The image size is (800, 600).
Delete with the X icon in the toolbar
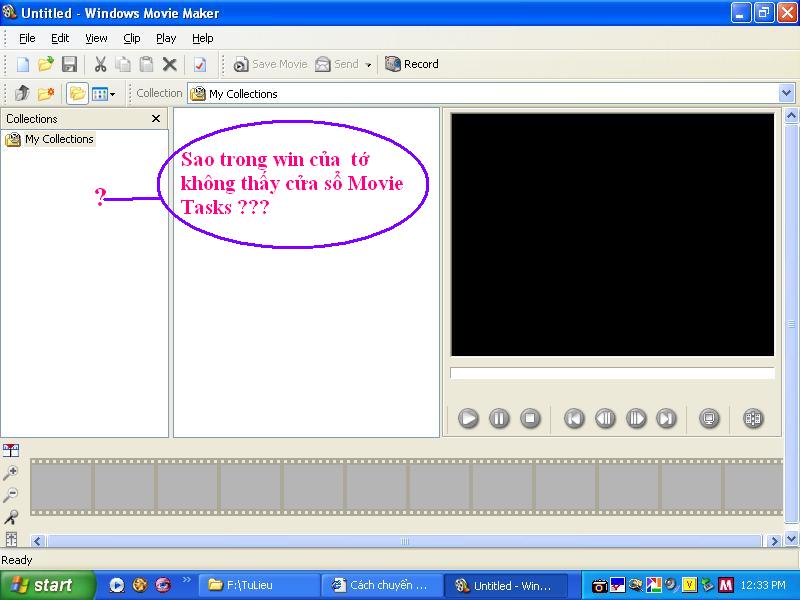tap(169, 64)
